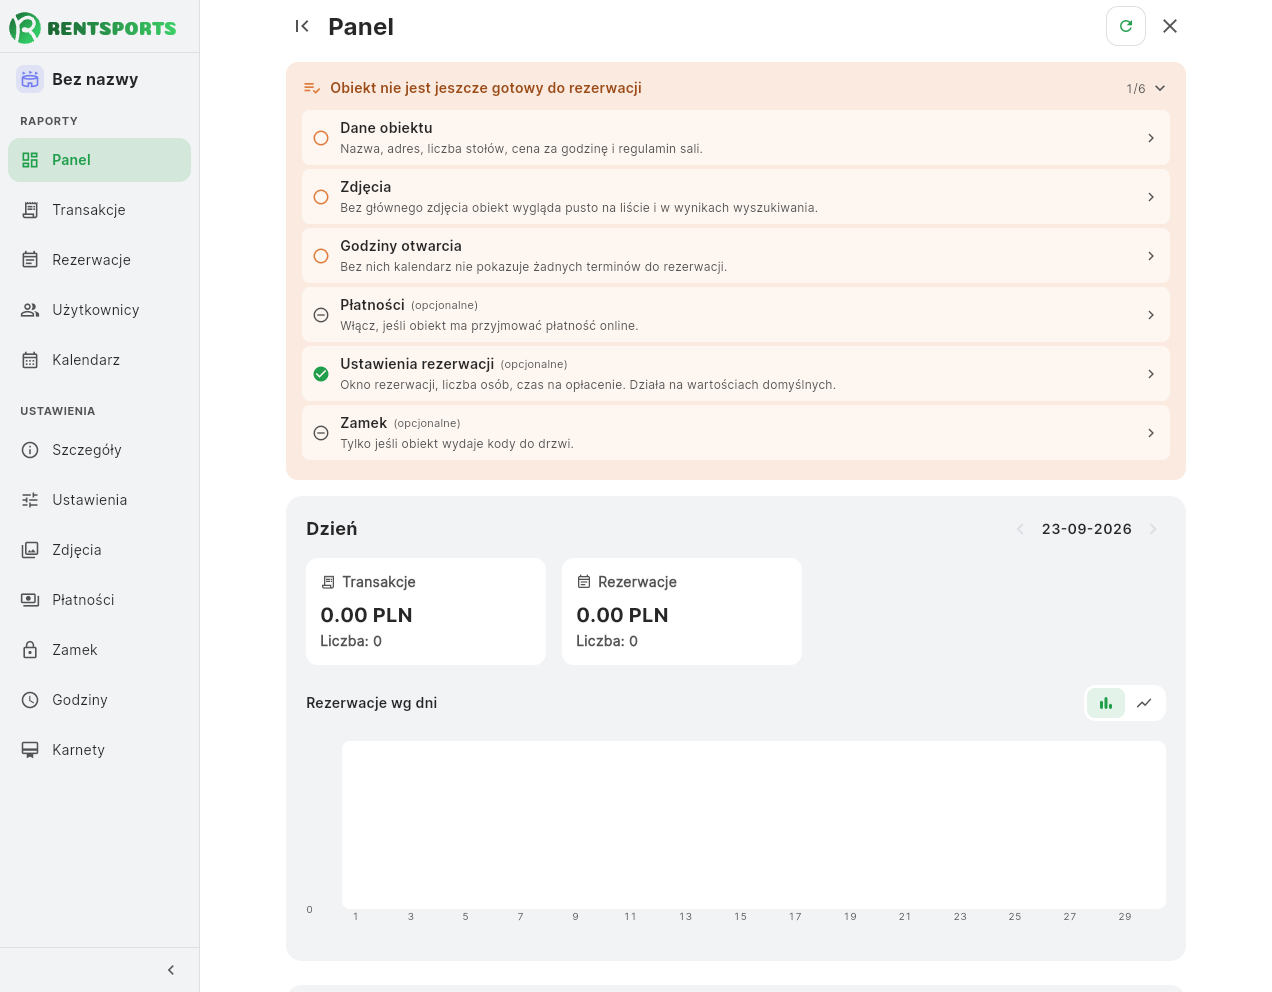Screen dimensions: 1272x992
Task: Click the collapse-to-start icon beside Panel title
Action: click(x=302, y=26)
